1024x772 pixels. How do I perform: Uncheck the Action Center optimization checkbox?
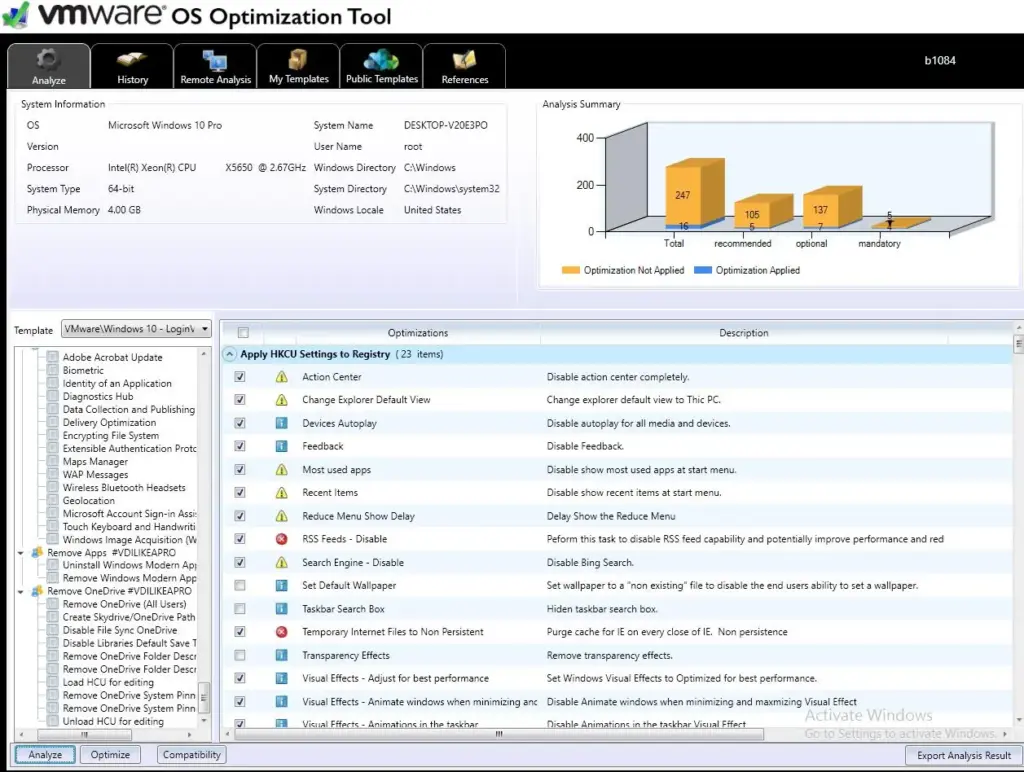click(x=240, y=377)
